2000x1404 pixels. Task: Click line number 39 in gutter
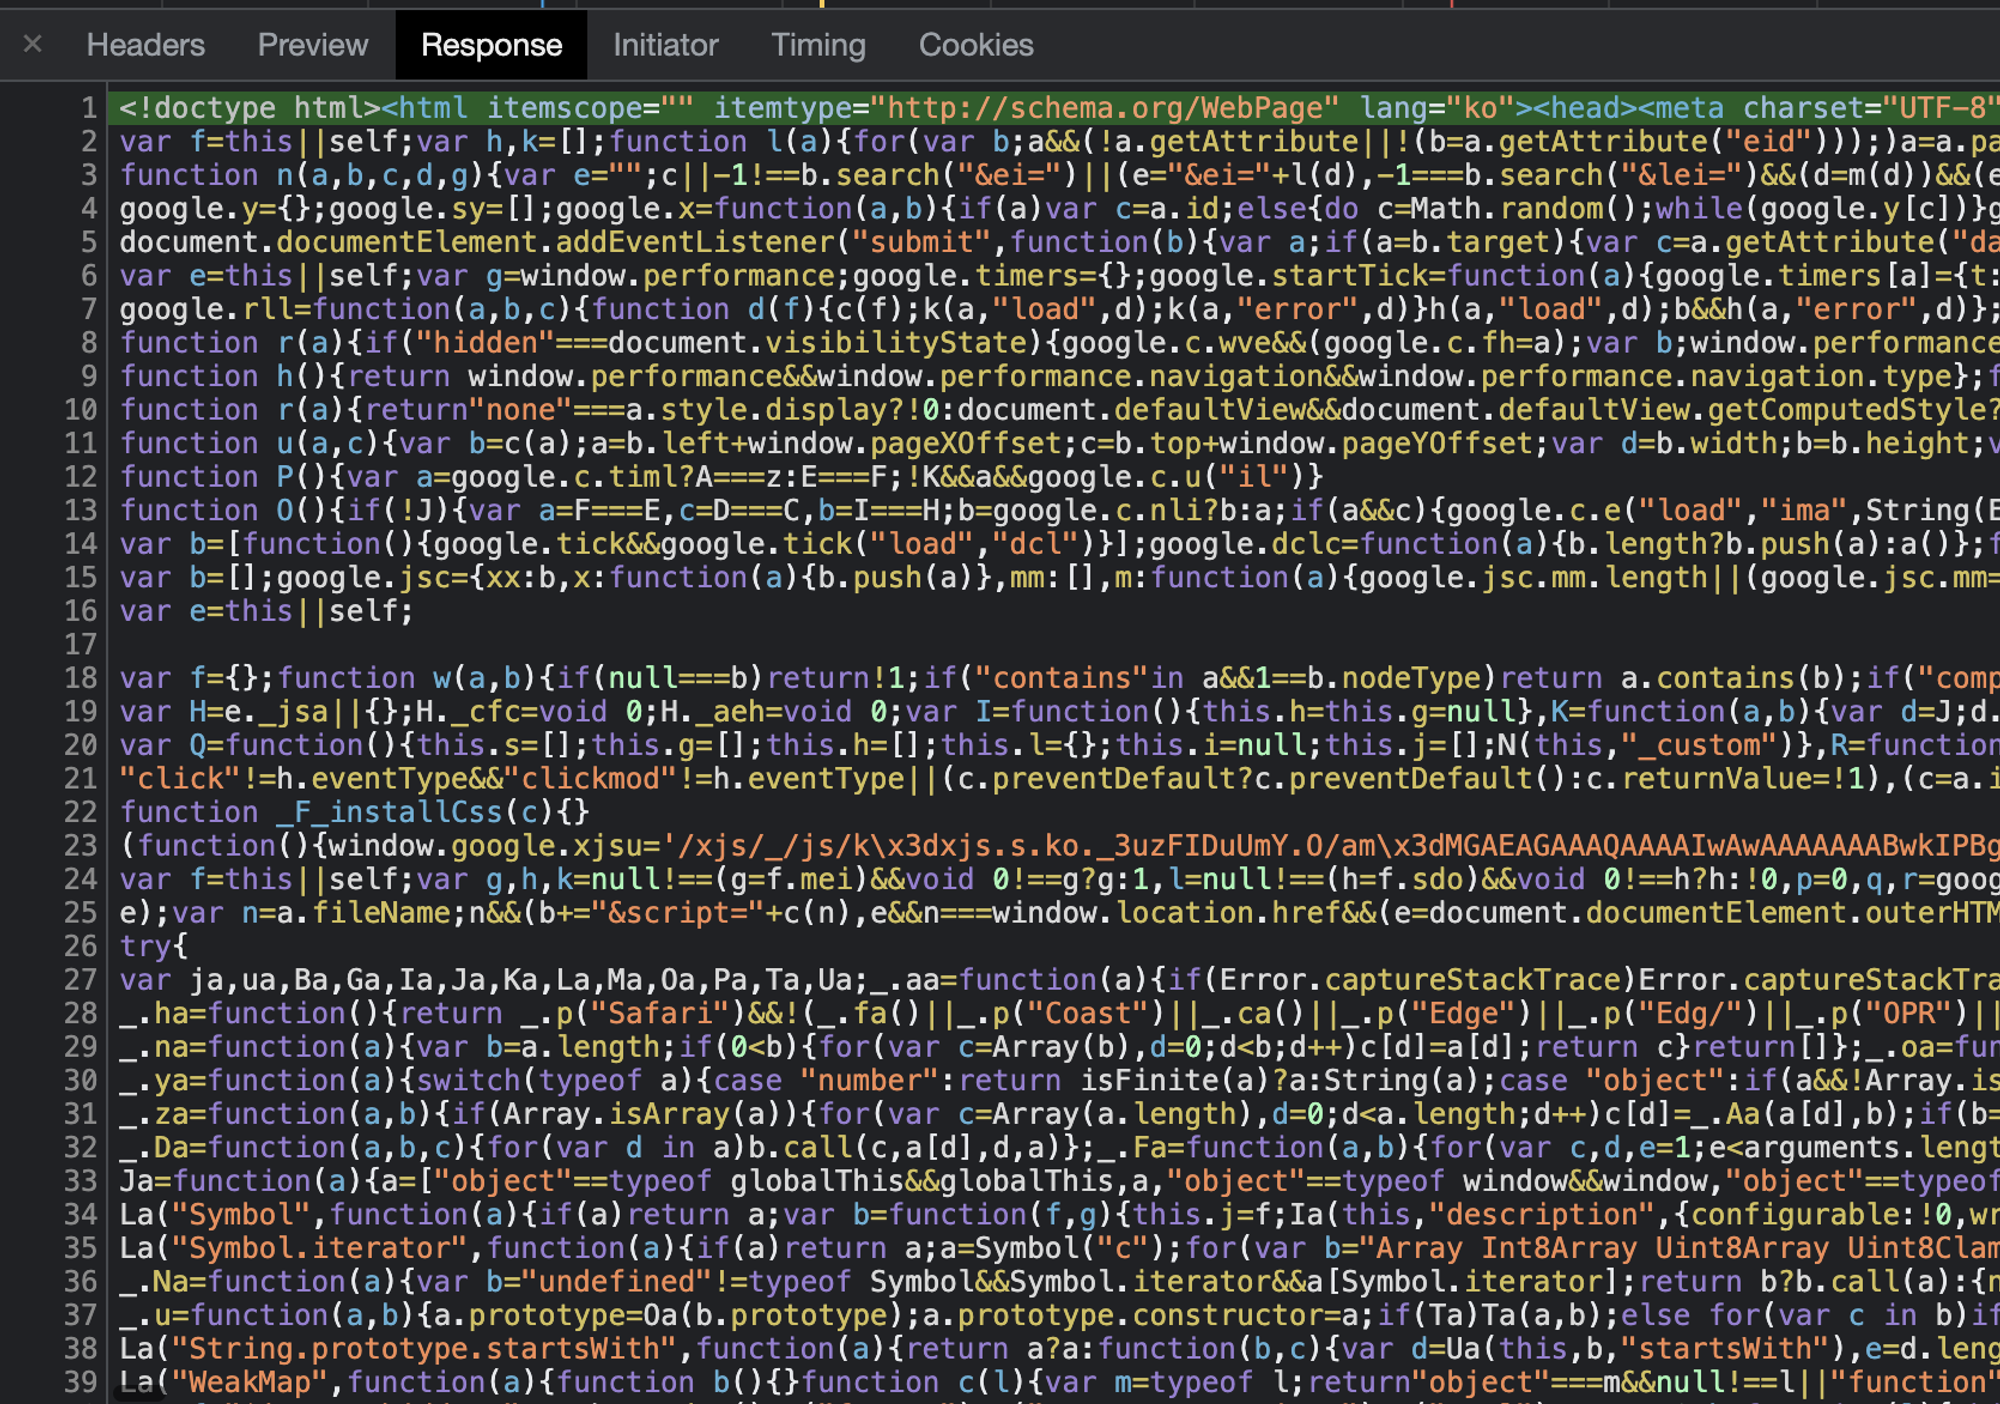(81, 1382)
